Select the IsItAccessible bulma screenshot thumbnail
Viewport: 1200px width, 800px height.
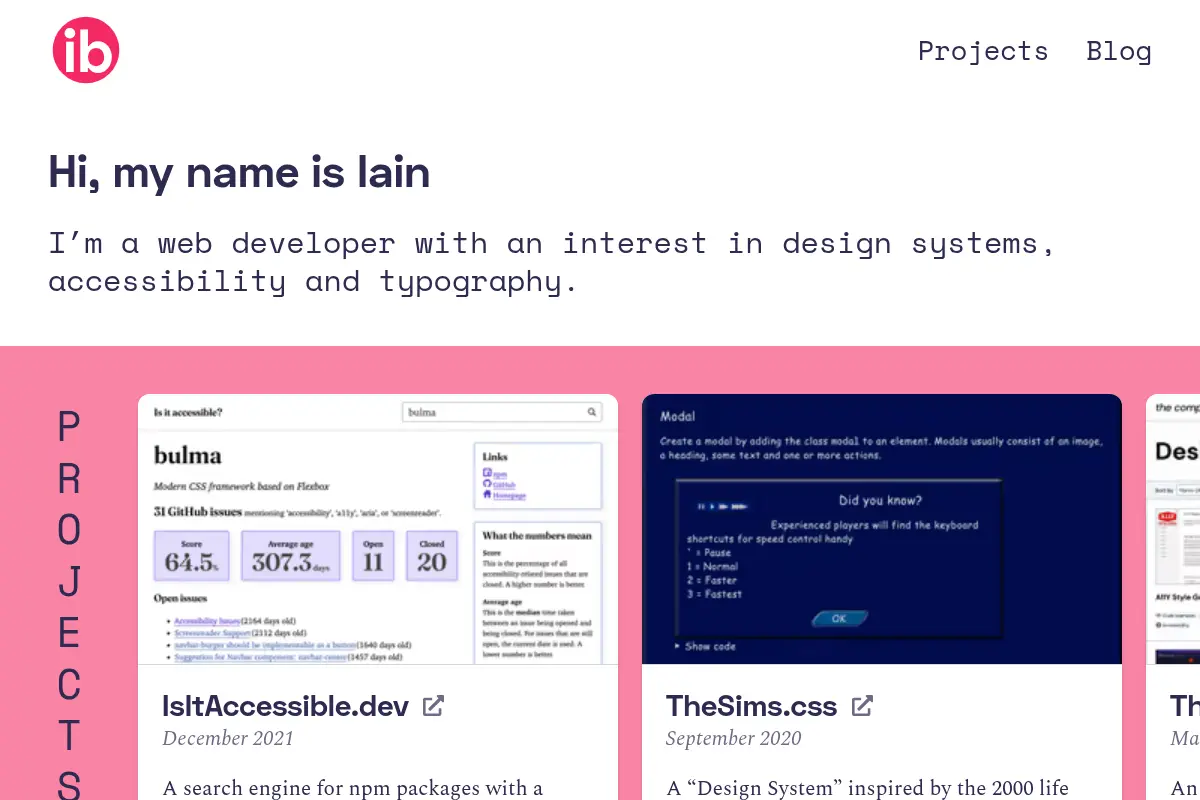[378, 529]
